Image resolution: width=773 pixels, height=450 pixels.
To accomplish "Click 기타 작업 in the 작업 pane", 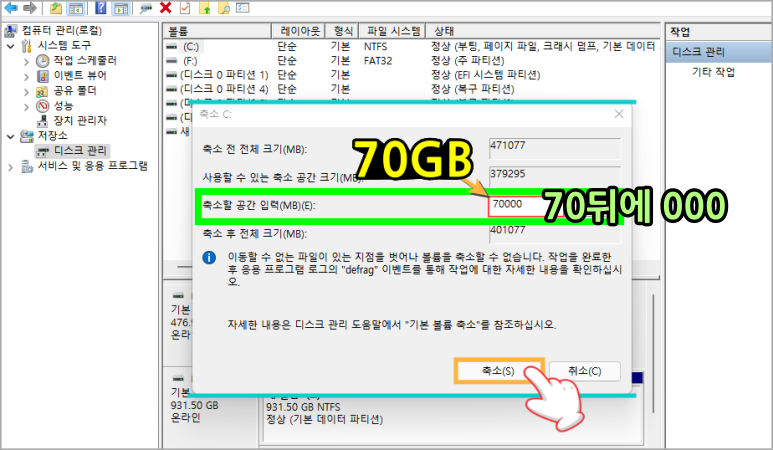I will (x=713, y=72).
